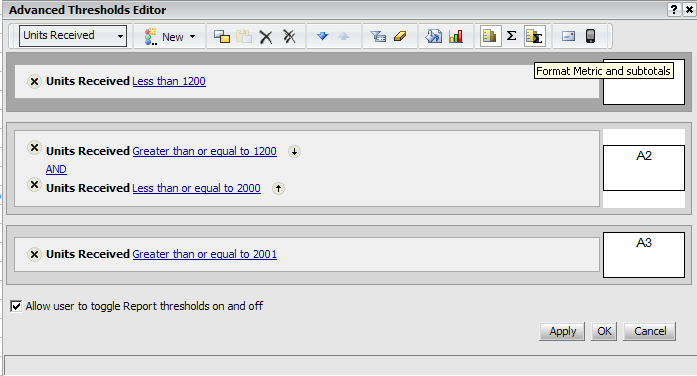The width and height of the screenshot is (697, 376).
Task: Select the Format Metric only icon
Action: pyautogui.click(x=489, y=36)
